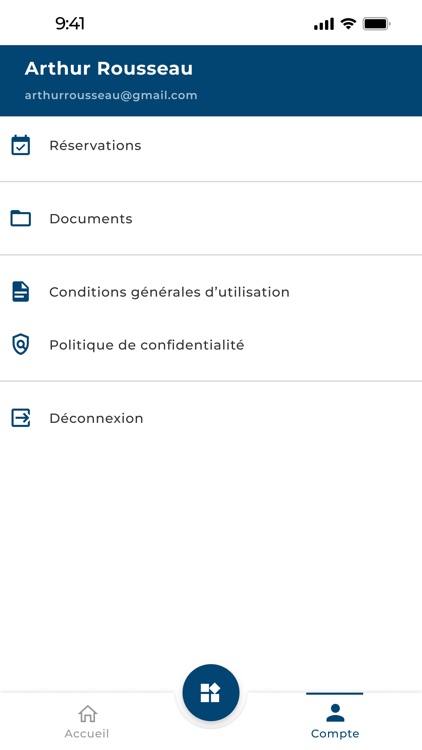The width and height of the screenshot is (422, 750).
Task: Open the Réservations menu entry
Action: point(211,145)
